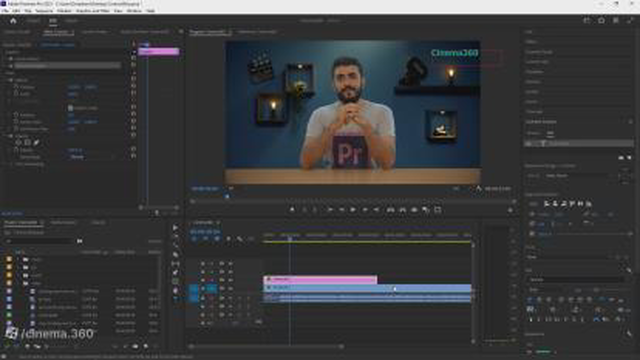Open Program Monitor button editor plus icon
640x360 pixels.
pos(510,210)
